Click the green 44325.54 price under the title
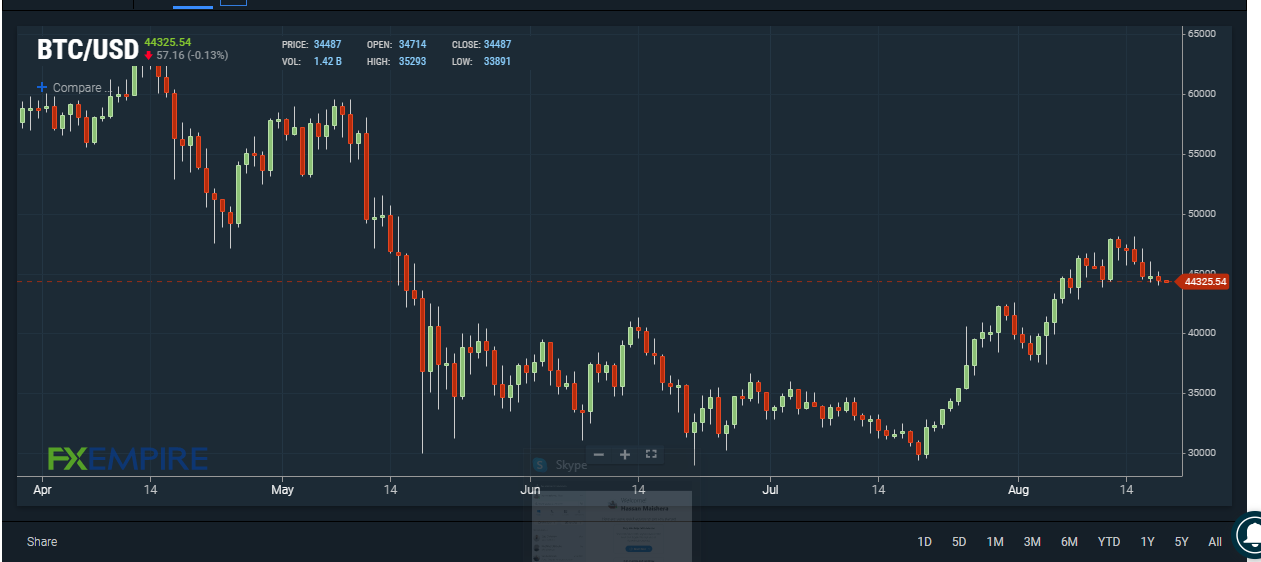Image resolution: width=1261 pixels, height=562 pixels. (168, 41)
